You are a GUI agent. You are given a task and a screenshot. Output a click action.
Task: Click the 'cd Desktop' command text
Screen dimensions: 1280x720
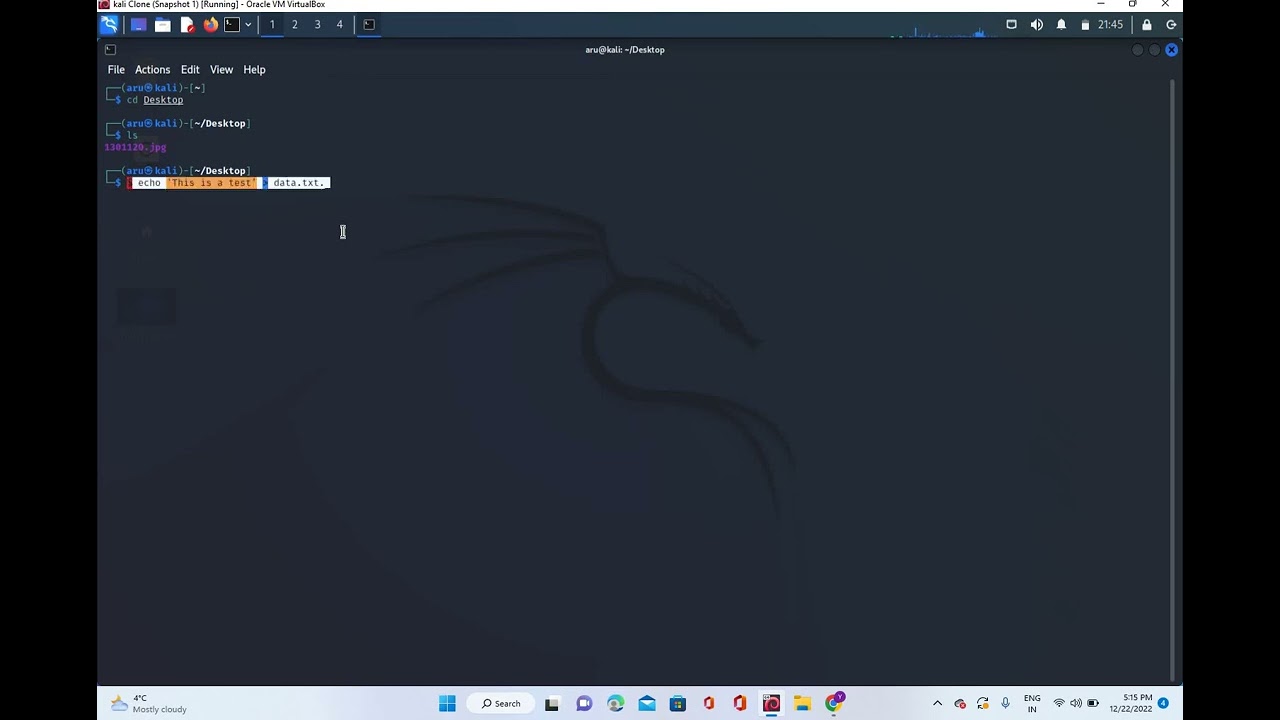click(155, 99)
